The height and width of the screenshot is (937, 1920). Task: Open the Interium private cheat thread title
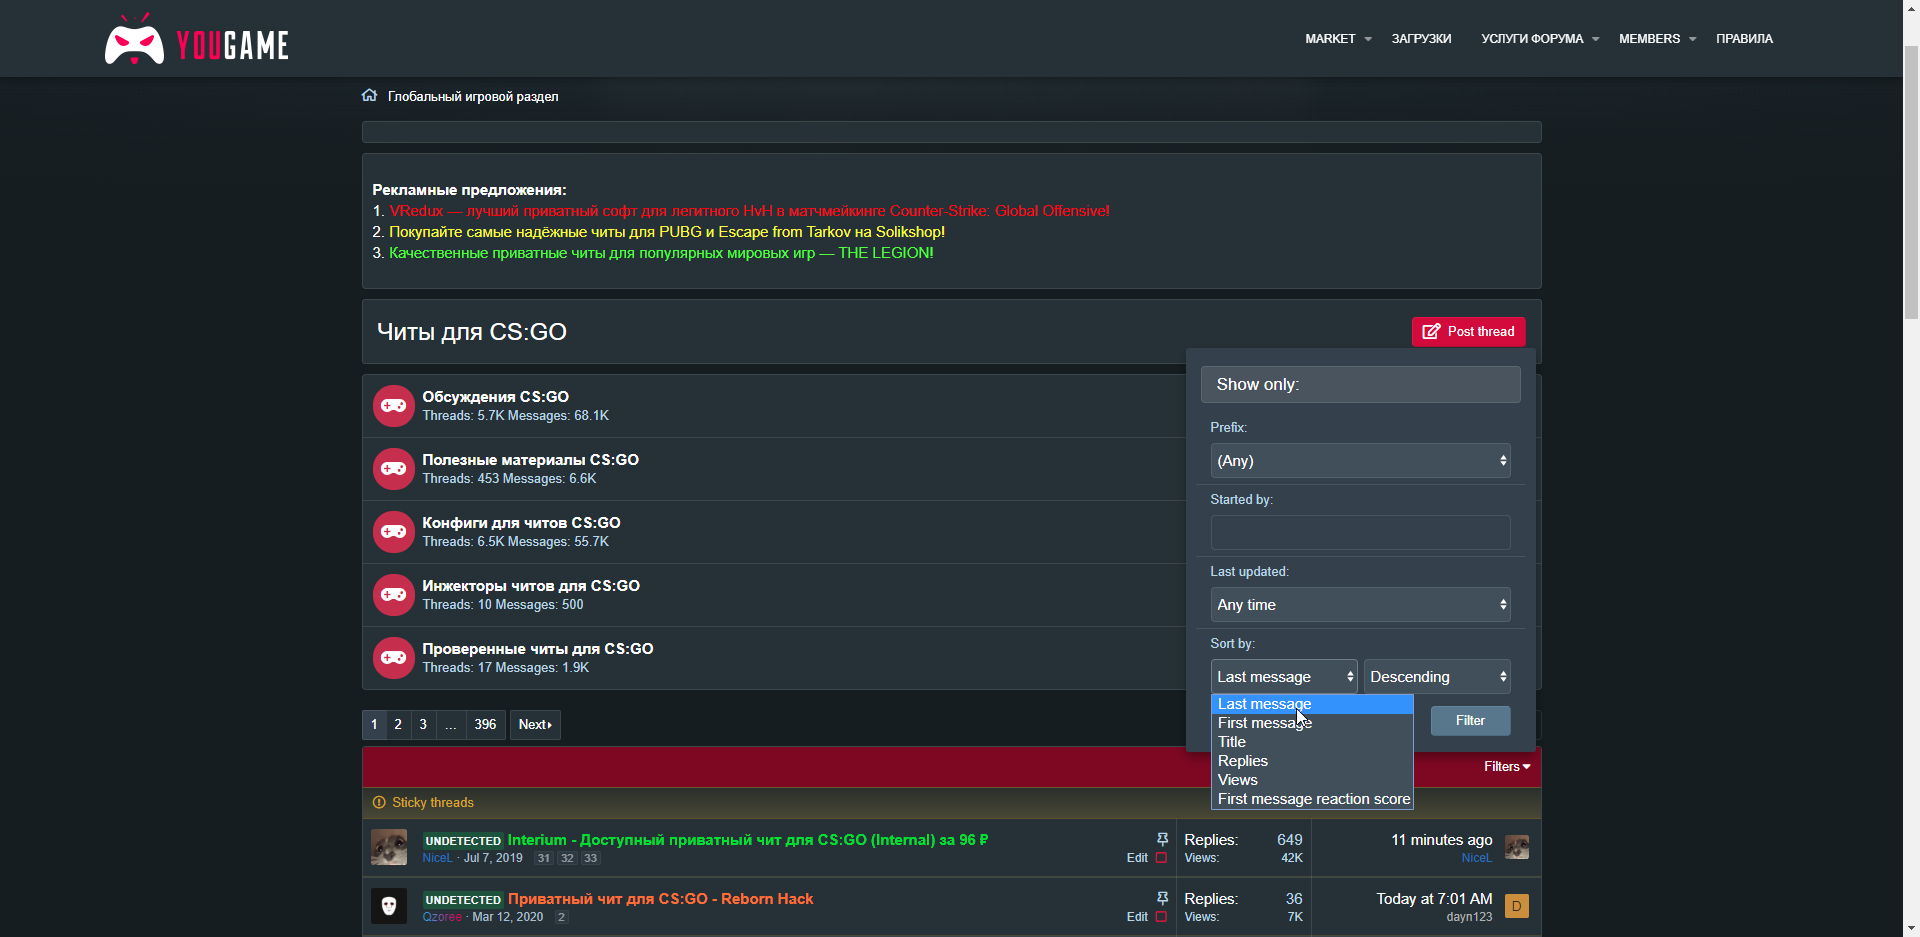tap(748, 840)
